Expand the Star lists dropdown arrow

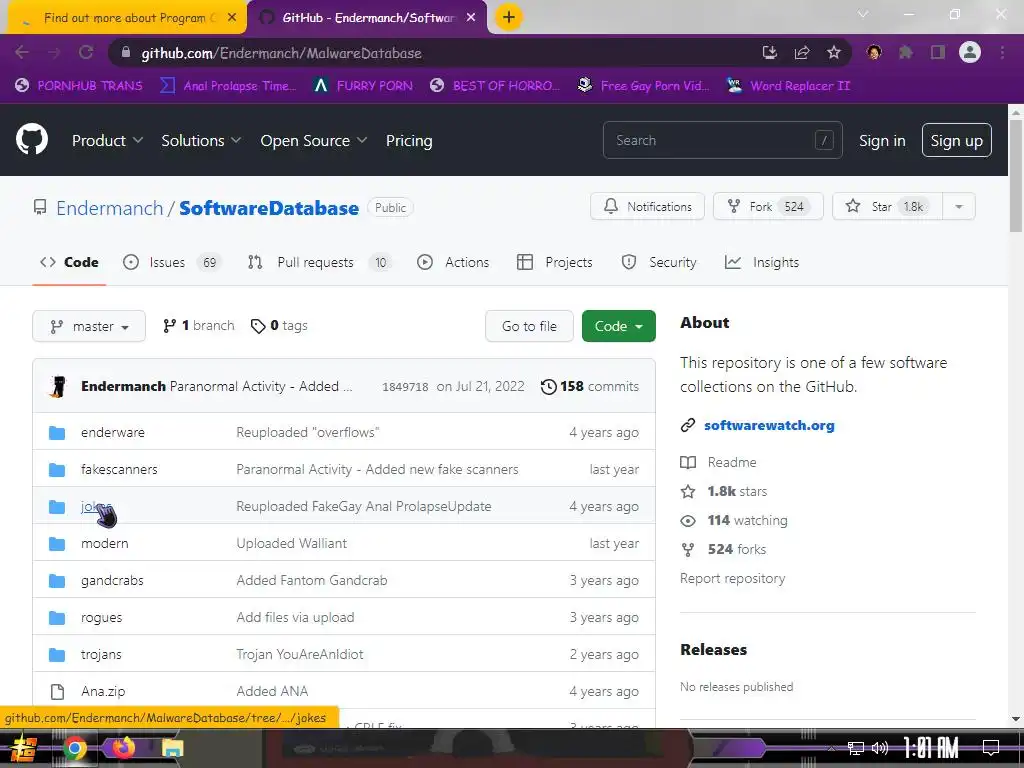959,206
